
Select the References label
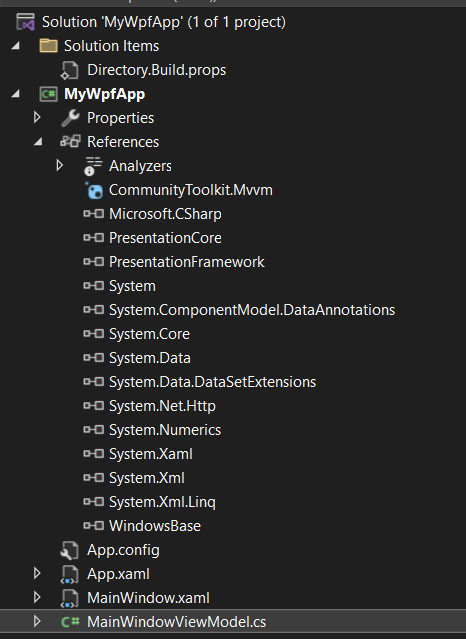123,142
